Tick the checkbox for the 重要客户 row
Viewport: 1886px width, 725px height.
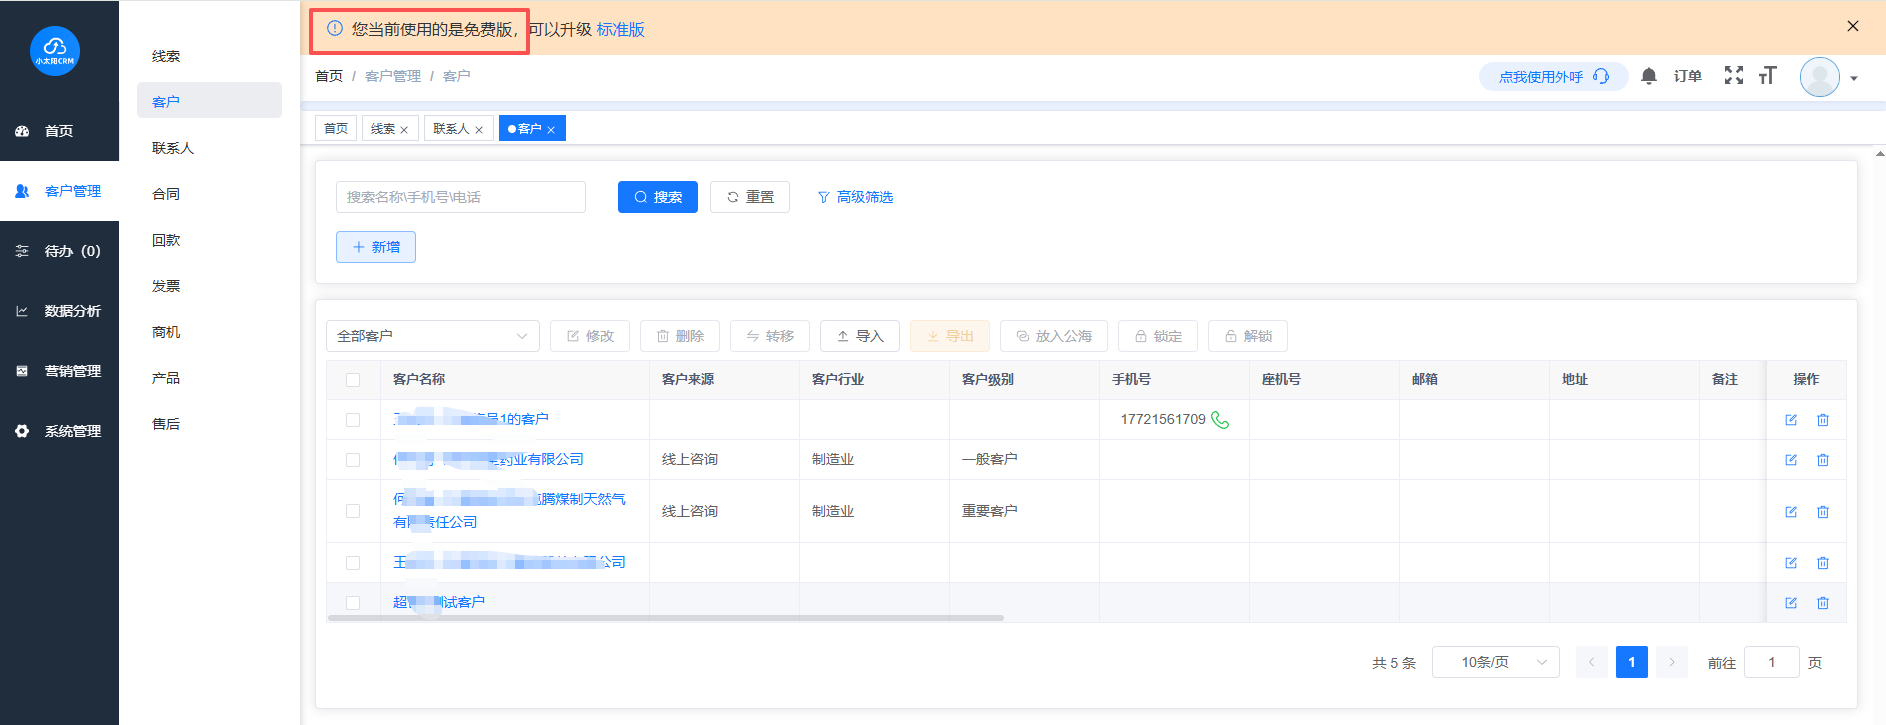[353, 511]
